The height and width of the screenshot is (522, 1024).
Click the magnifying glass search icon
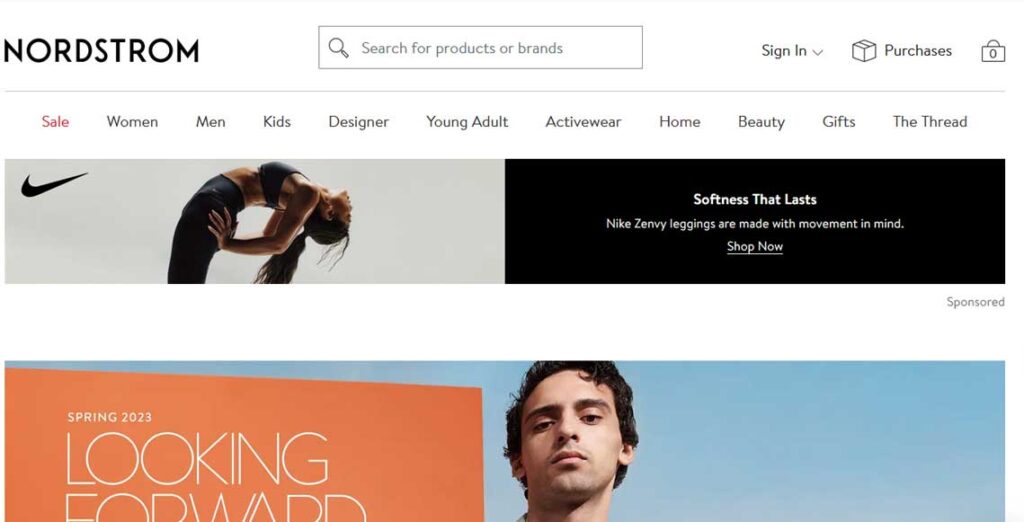pyautogui.click(x=338, y=48)
